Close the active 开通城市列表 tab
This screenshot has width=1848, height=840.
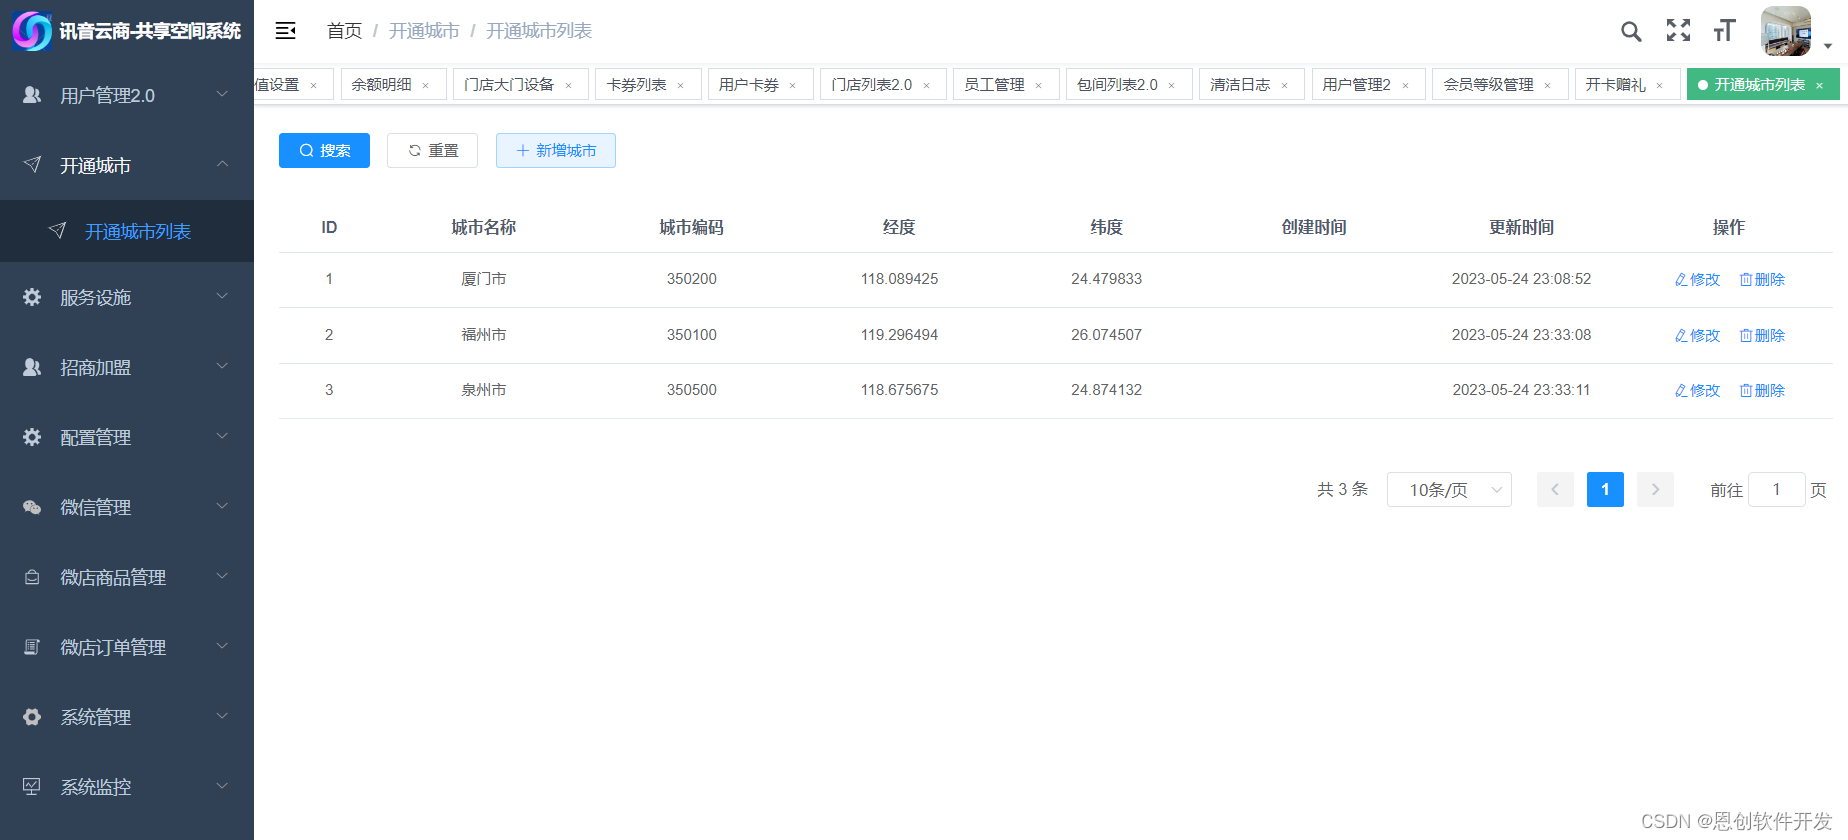(1820, 86)
